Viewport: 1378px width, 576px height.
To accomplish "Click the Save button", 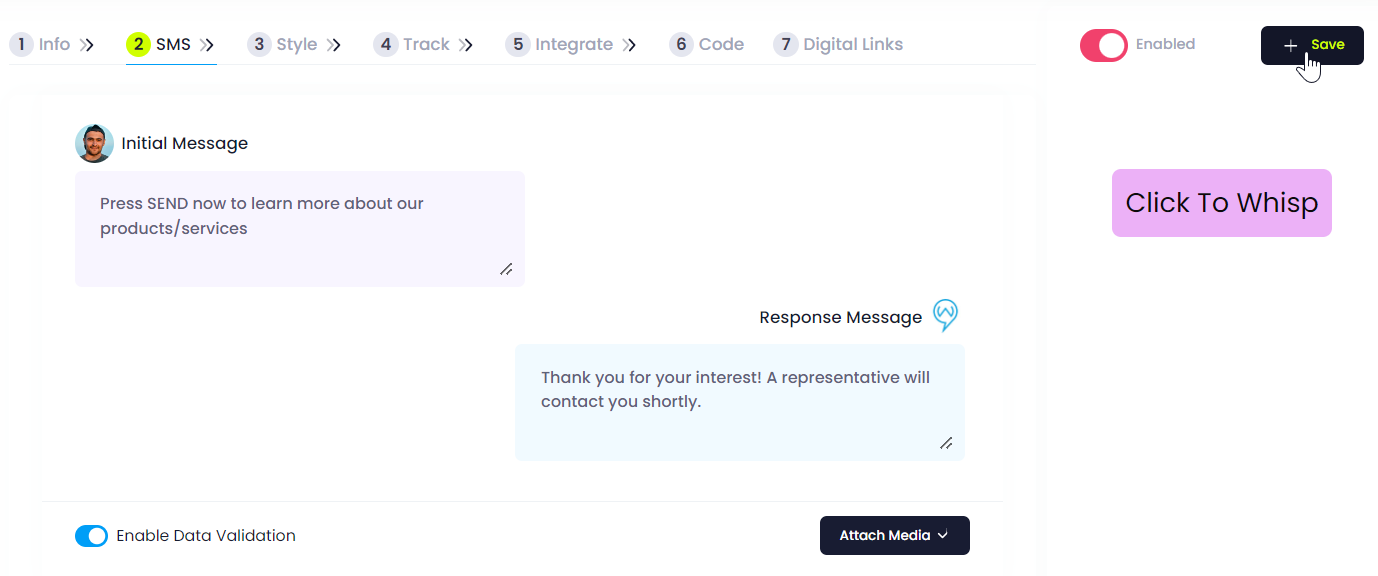I will click(x=1312, y=45).
